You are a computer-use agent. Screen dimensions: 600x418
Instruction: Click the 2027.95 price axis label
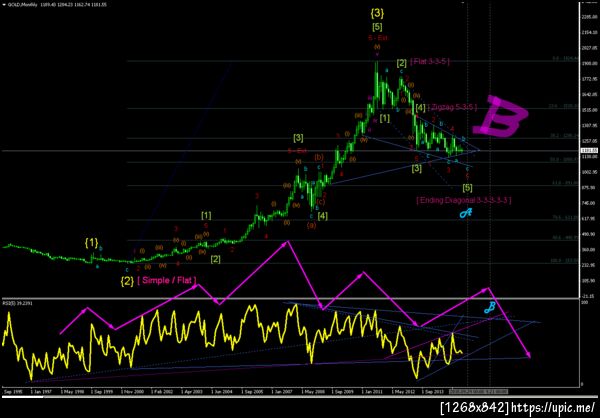tap(592, 48)
